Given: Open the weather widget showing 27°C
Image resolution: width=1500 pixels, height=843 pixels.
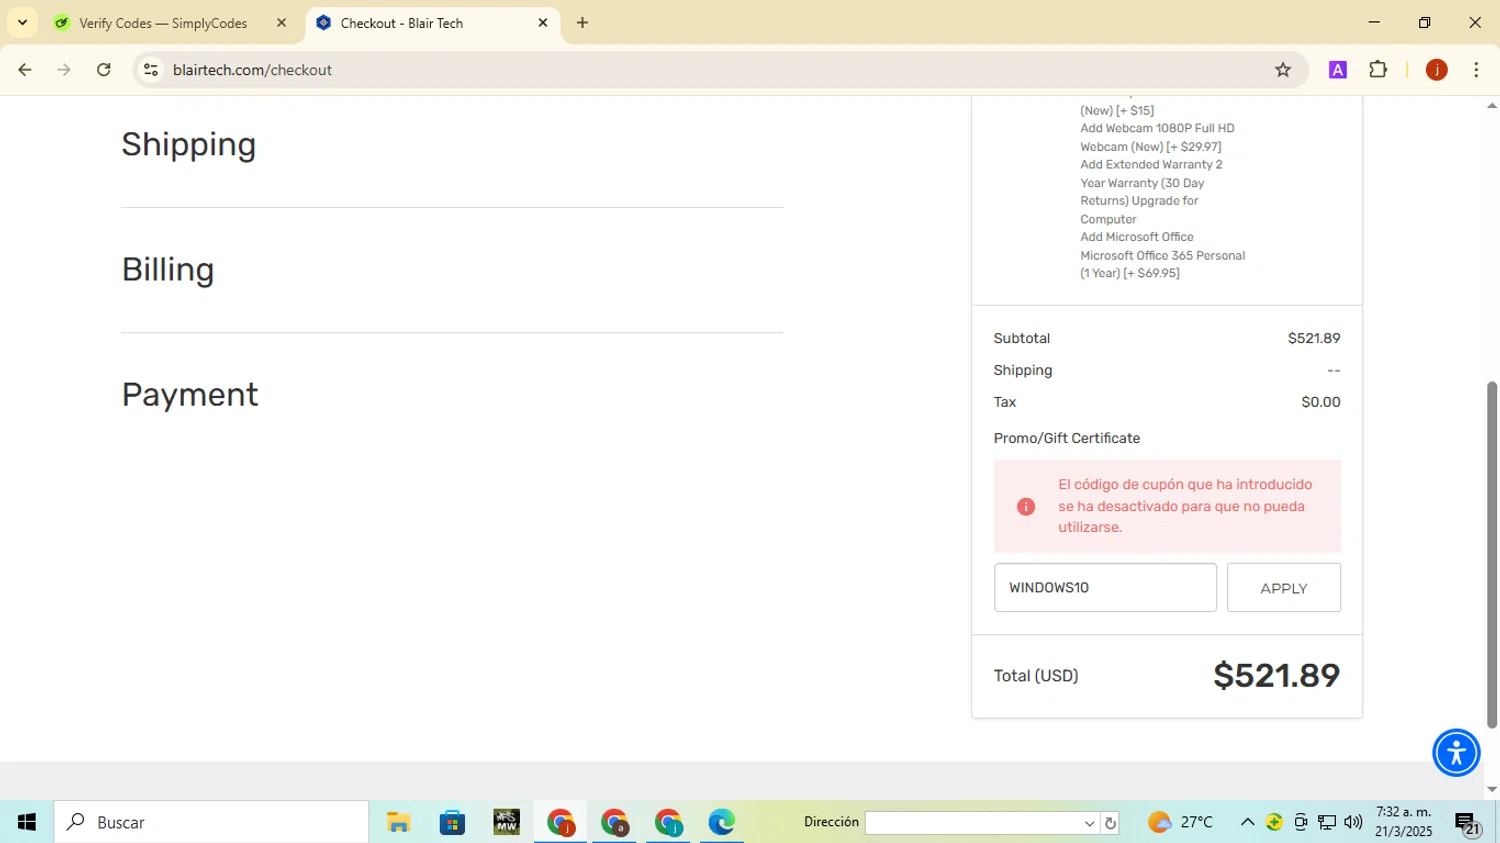Looking at the screenshot, I should click(x=1180, y=822).
